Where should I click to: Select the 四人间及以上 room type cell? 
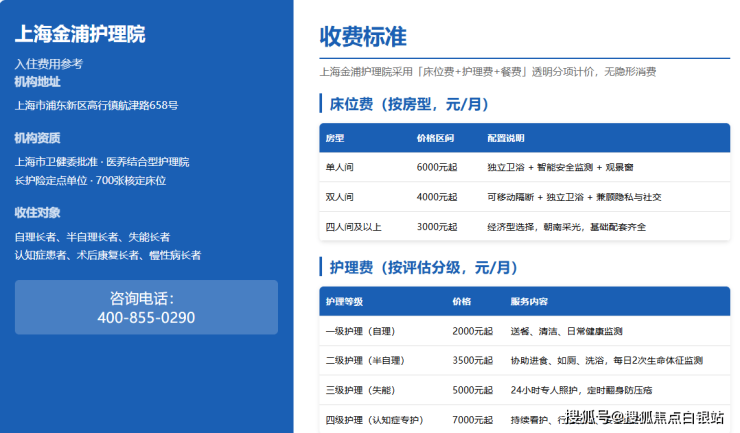pyautogui.click(x=353, y=227)
